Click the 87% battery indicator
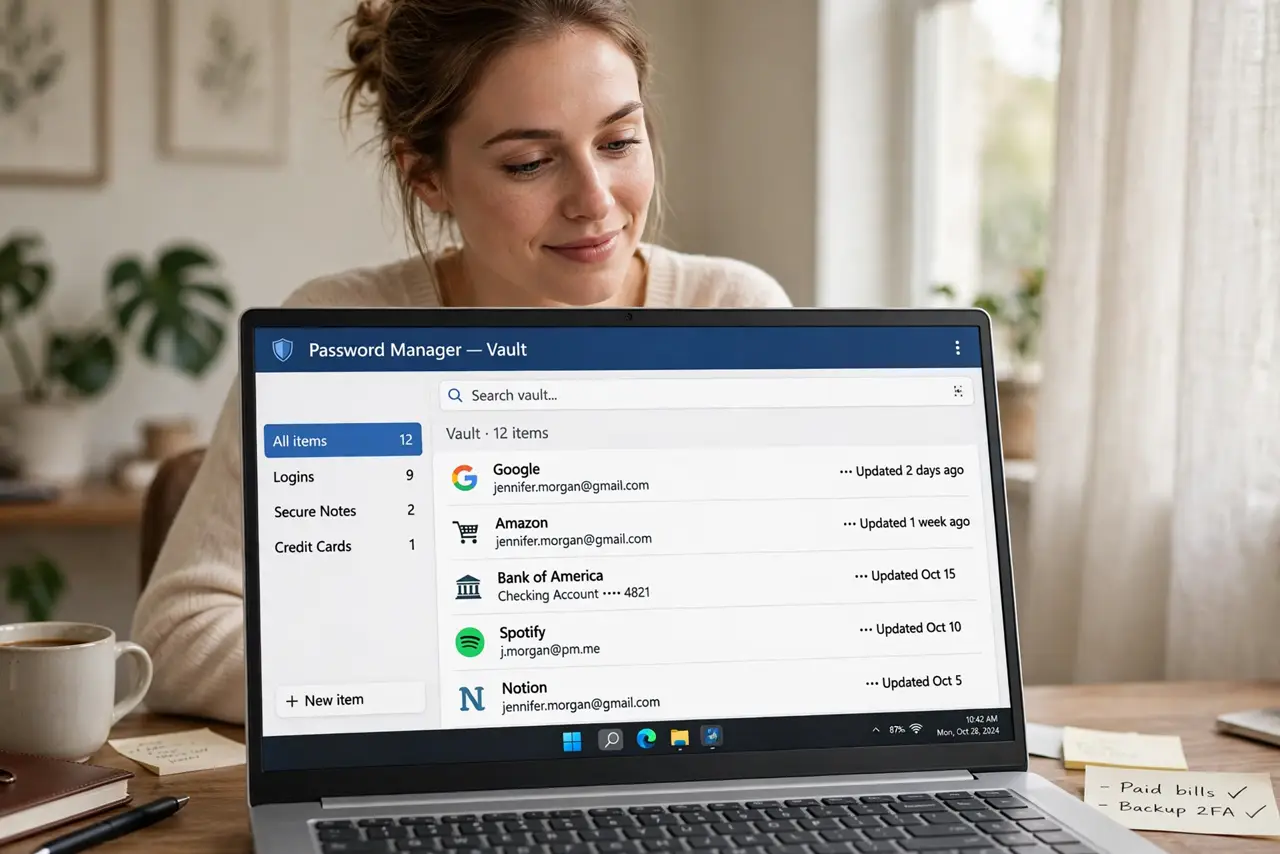Screen dimensions: 1280x854 click(896, 729)
